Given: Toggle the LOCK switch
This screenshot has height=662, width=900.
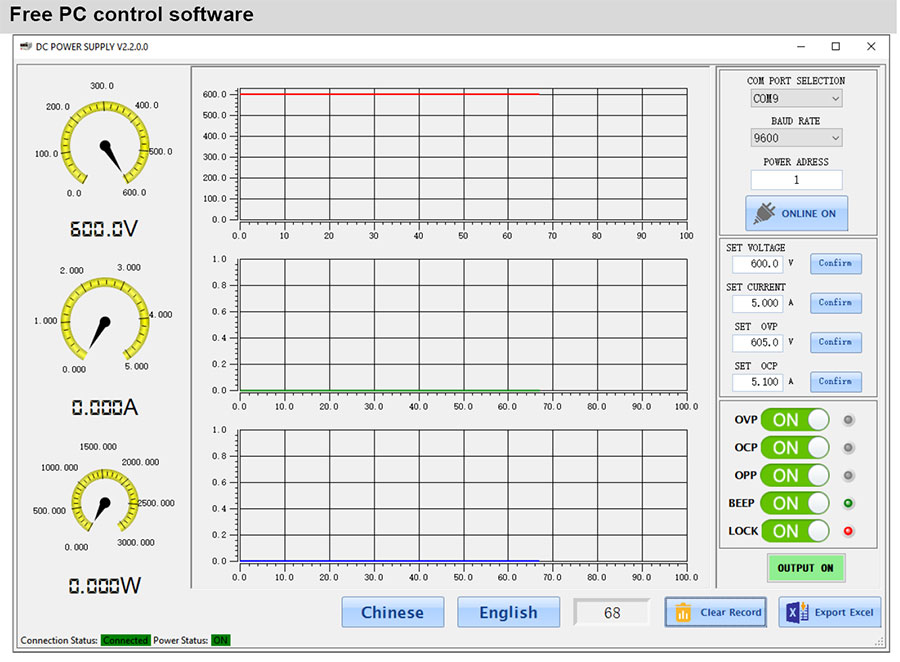Looking at the screenshot, I should point(795,531).
